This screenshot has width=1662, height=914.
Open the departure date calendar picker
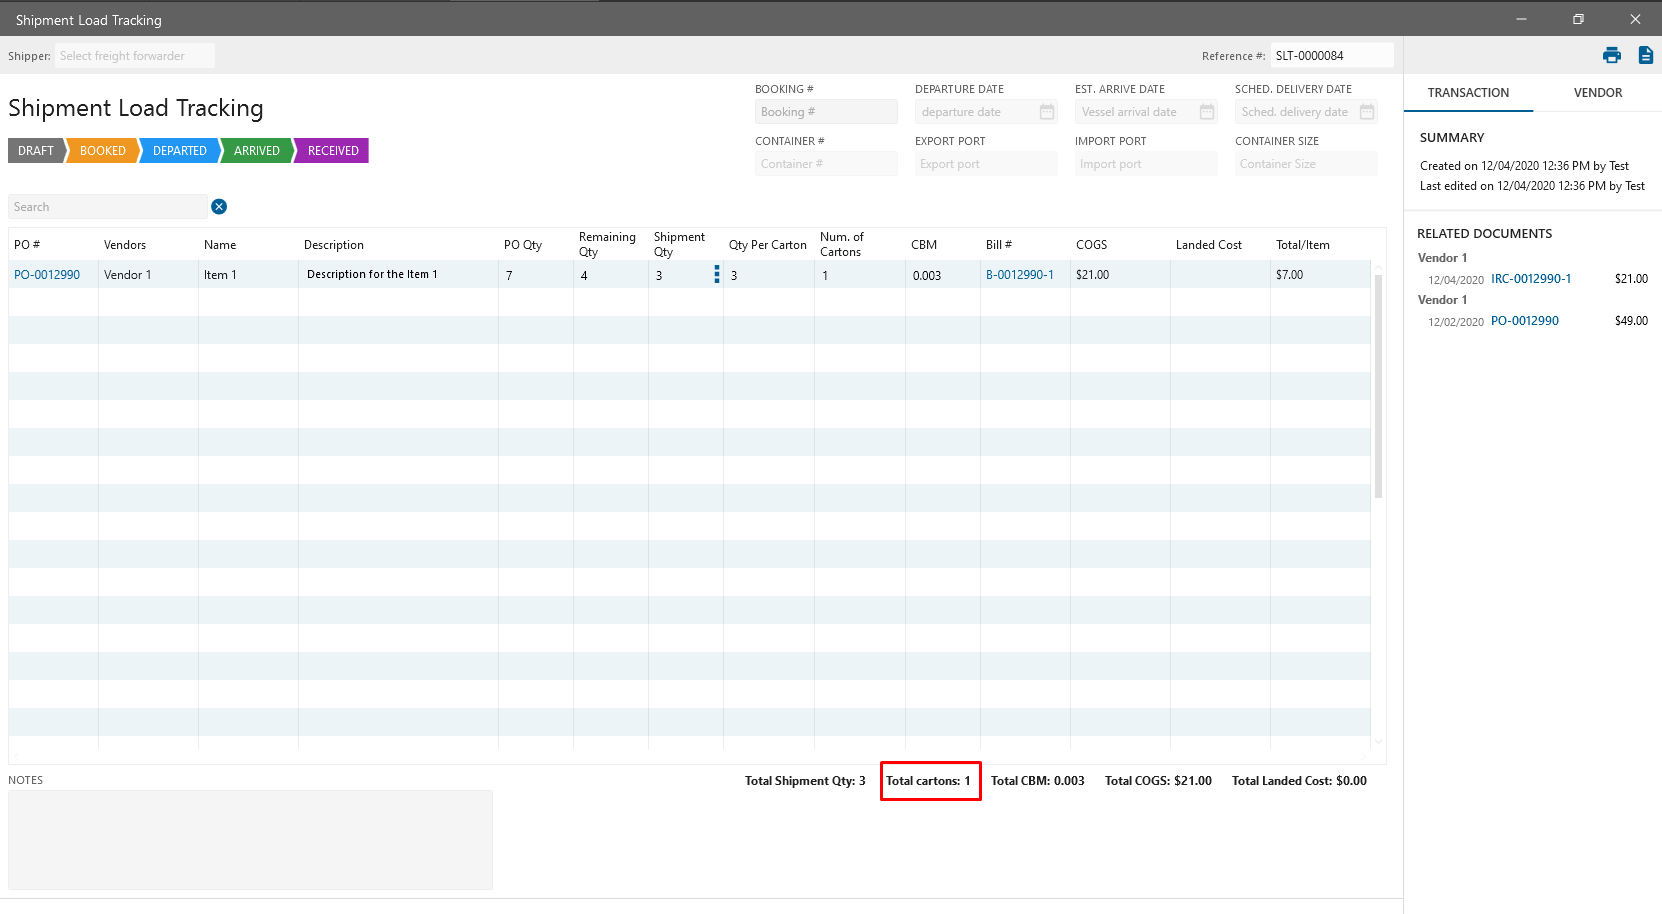click(1046, 112)
